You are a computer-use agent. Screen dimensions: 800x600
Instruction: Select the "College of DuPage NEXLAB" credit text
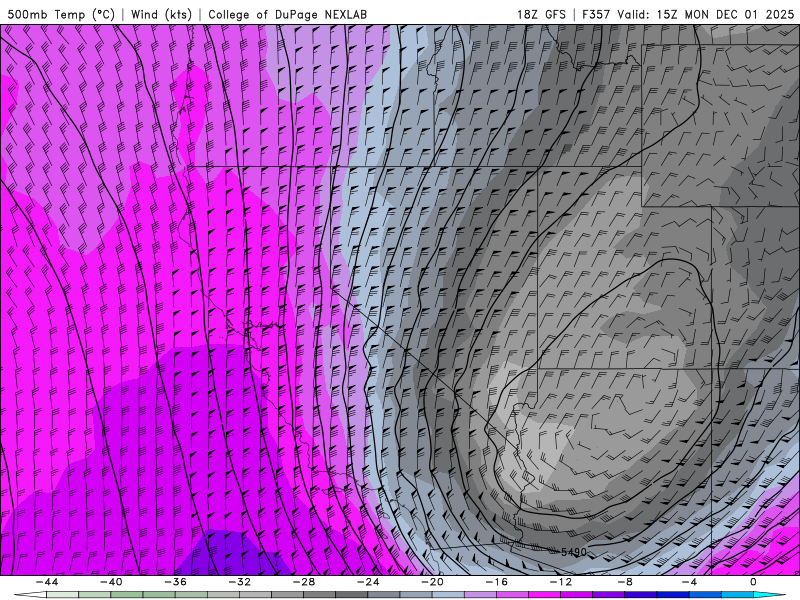click(287, 14)
